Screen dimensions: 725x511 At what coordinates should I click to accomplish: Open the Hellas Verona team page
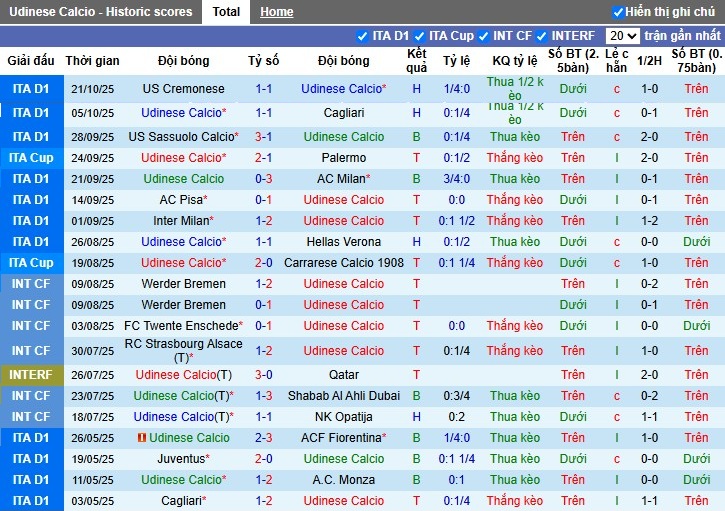(344, 242)
